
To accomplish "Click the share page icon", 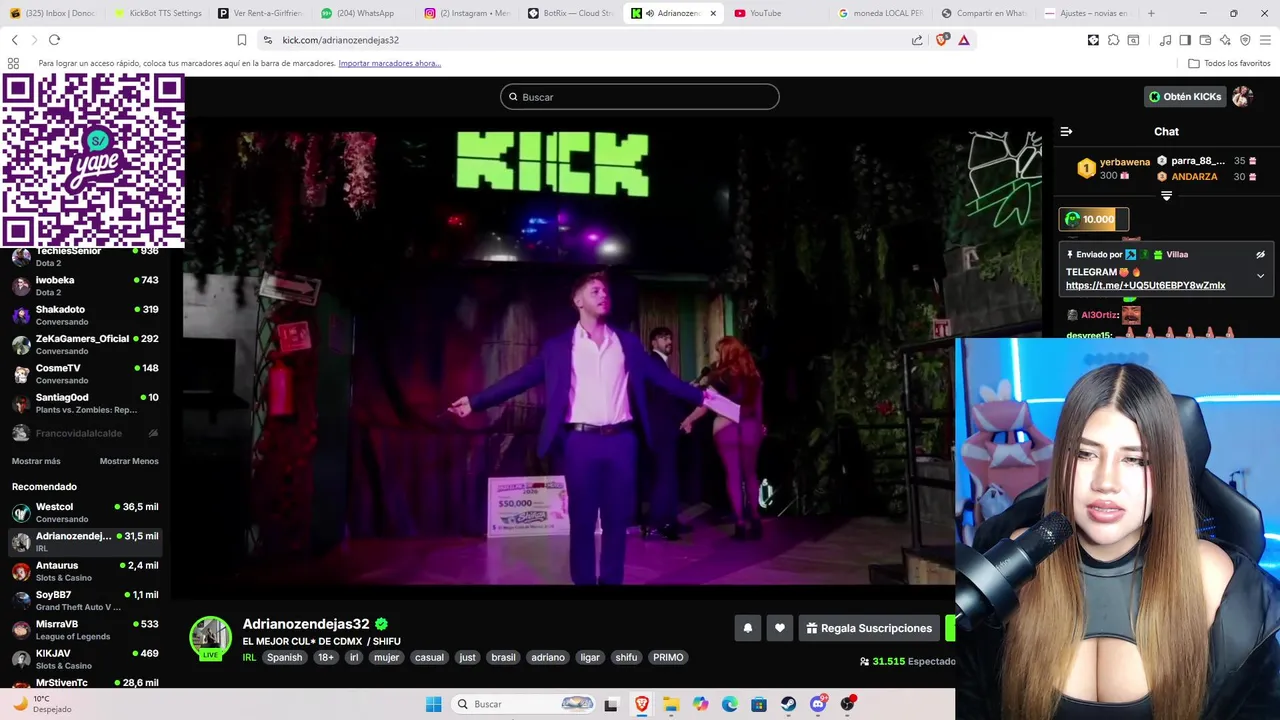I will [x=917, y=40].
